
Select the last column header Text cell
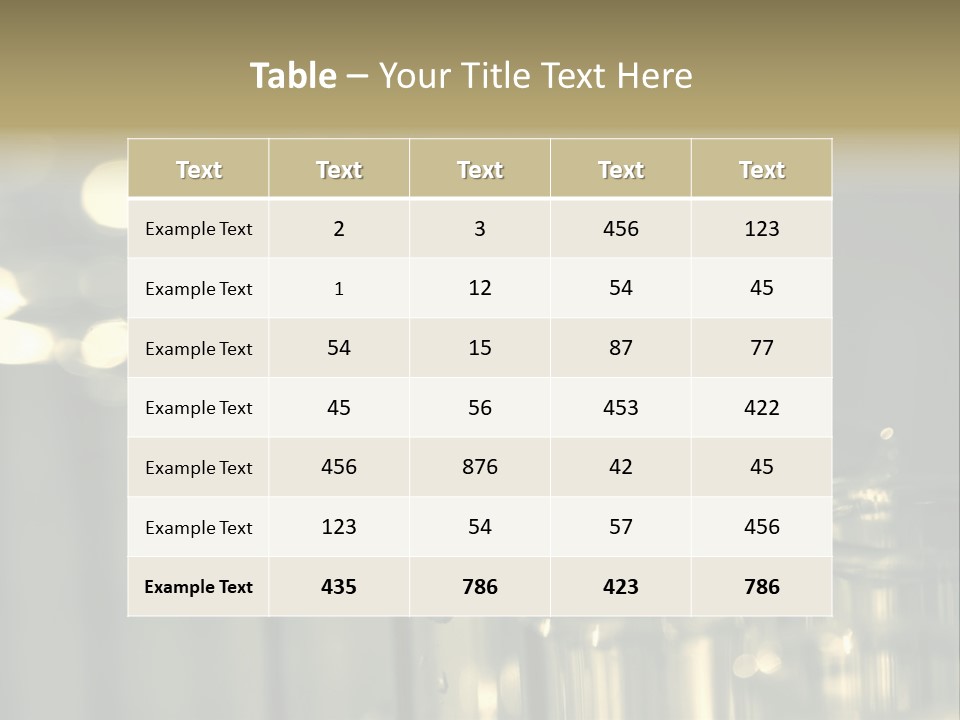click(x=761, y=170)
